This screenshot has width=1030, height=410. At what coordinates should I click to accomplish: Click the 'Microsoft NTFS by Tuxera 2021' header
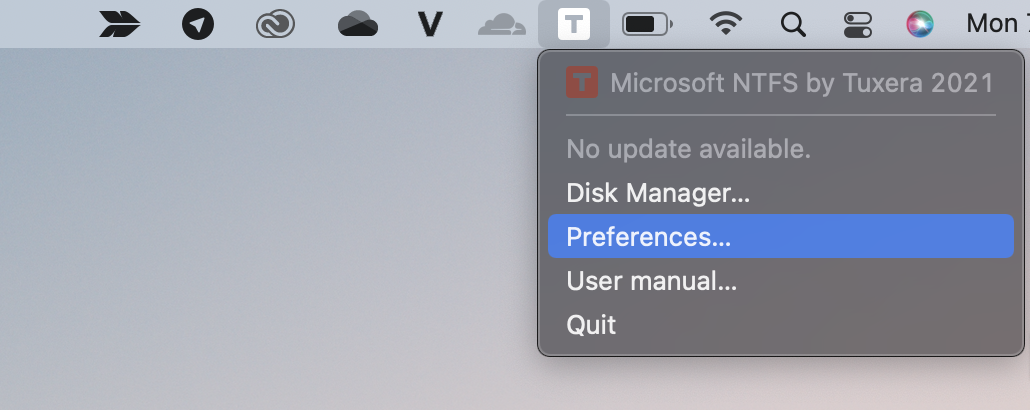(x=802, y=83)
